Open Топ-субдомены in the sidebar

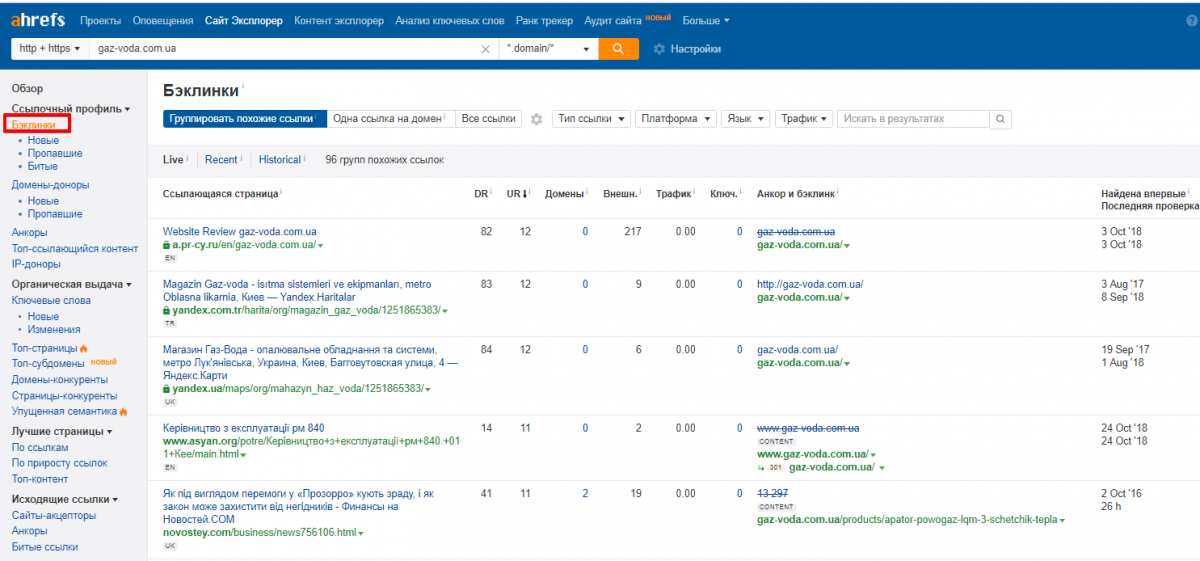pyautogui.click(x=49, y=363)
